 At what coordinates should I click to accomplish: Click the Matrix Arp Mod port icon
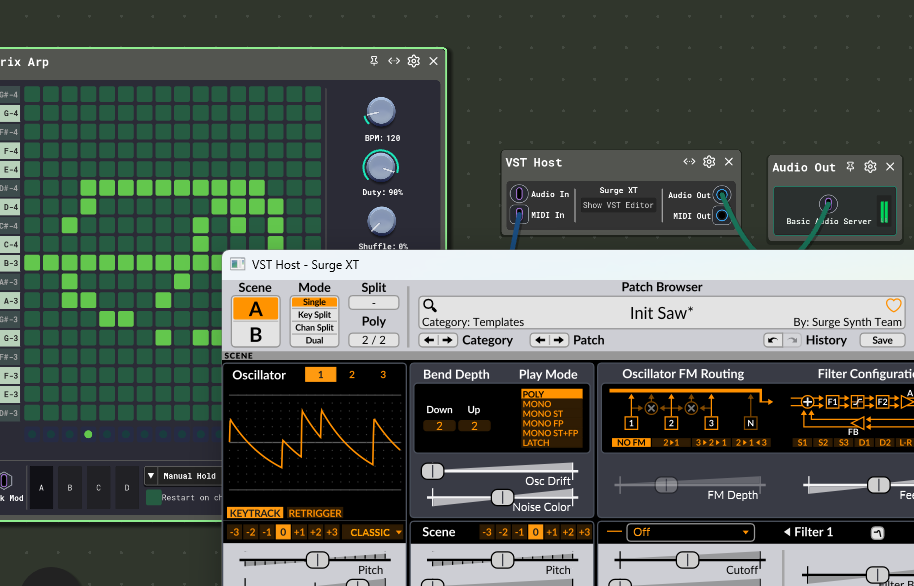[x=5, y=481]
